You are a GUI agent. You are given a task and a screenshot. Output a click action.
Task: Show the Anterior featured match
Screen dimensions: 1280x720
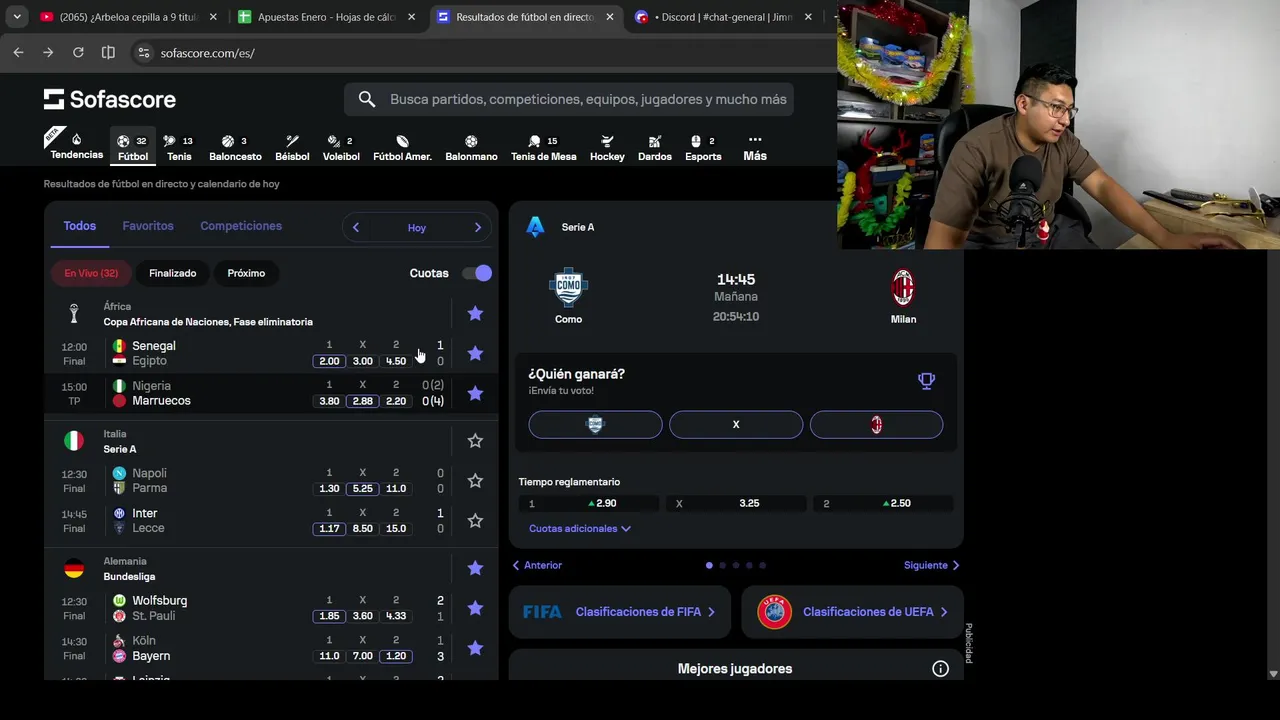click(537, 565)
